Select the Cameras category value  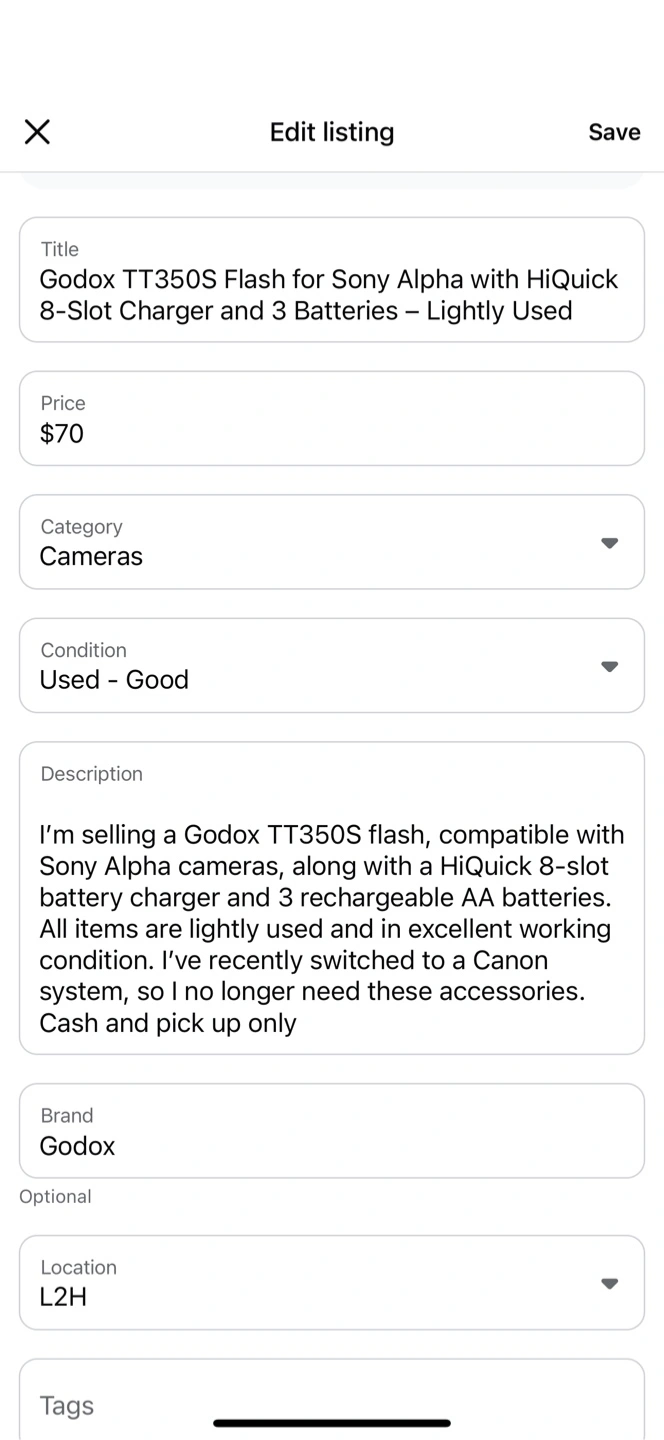91,556
